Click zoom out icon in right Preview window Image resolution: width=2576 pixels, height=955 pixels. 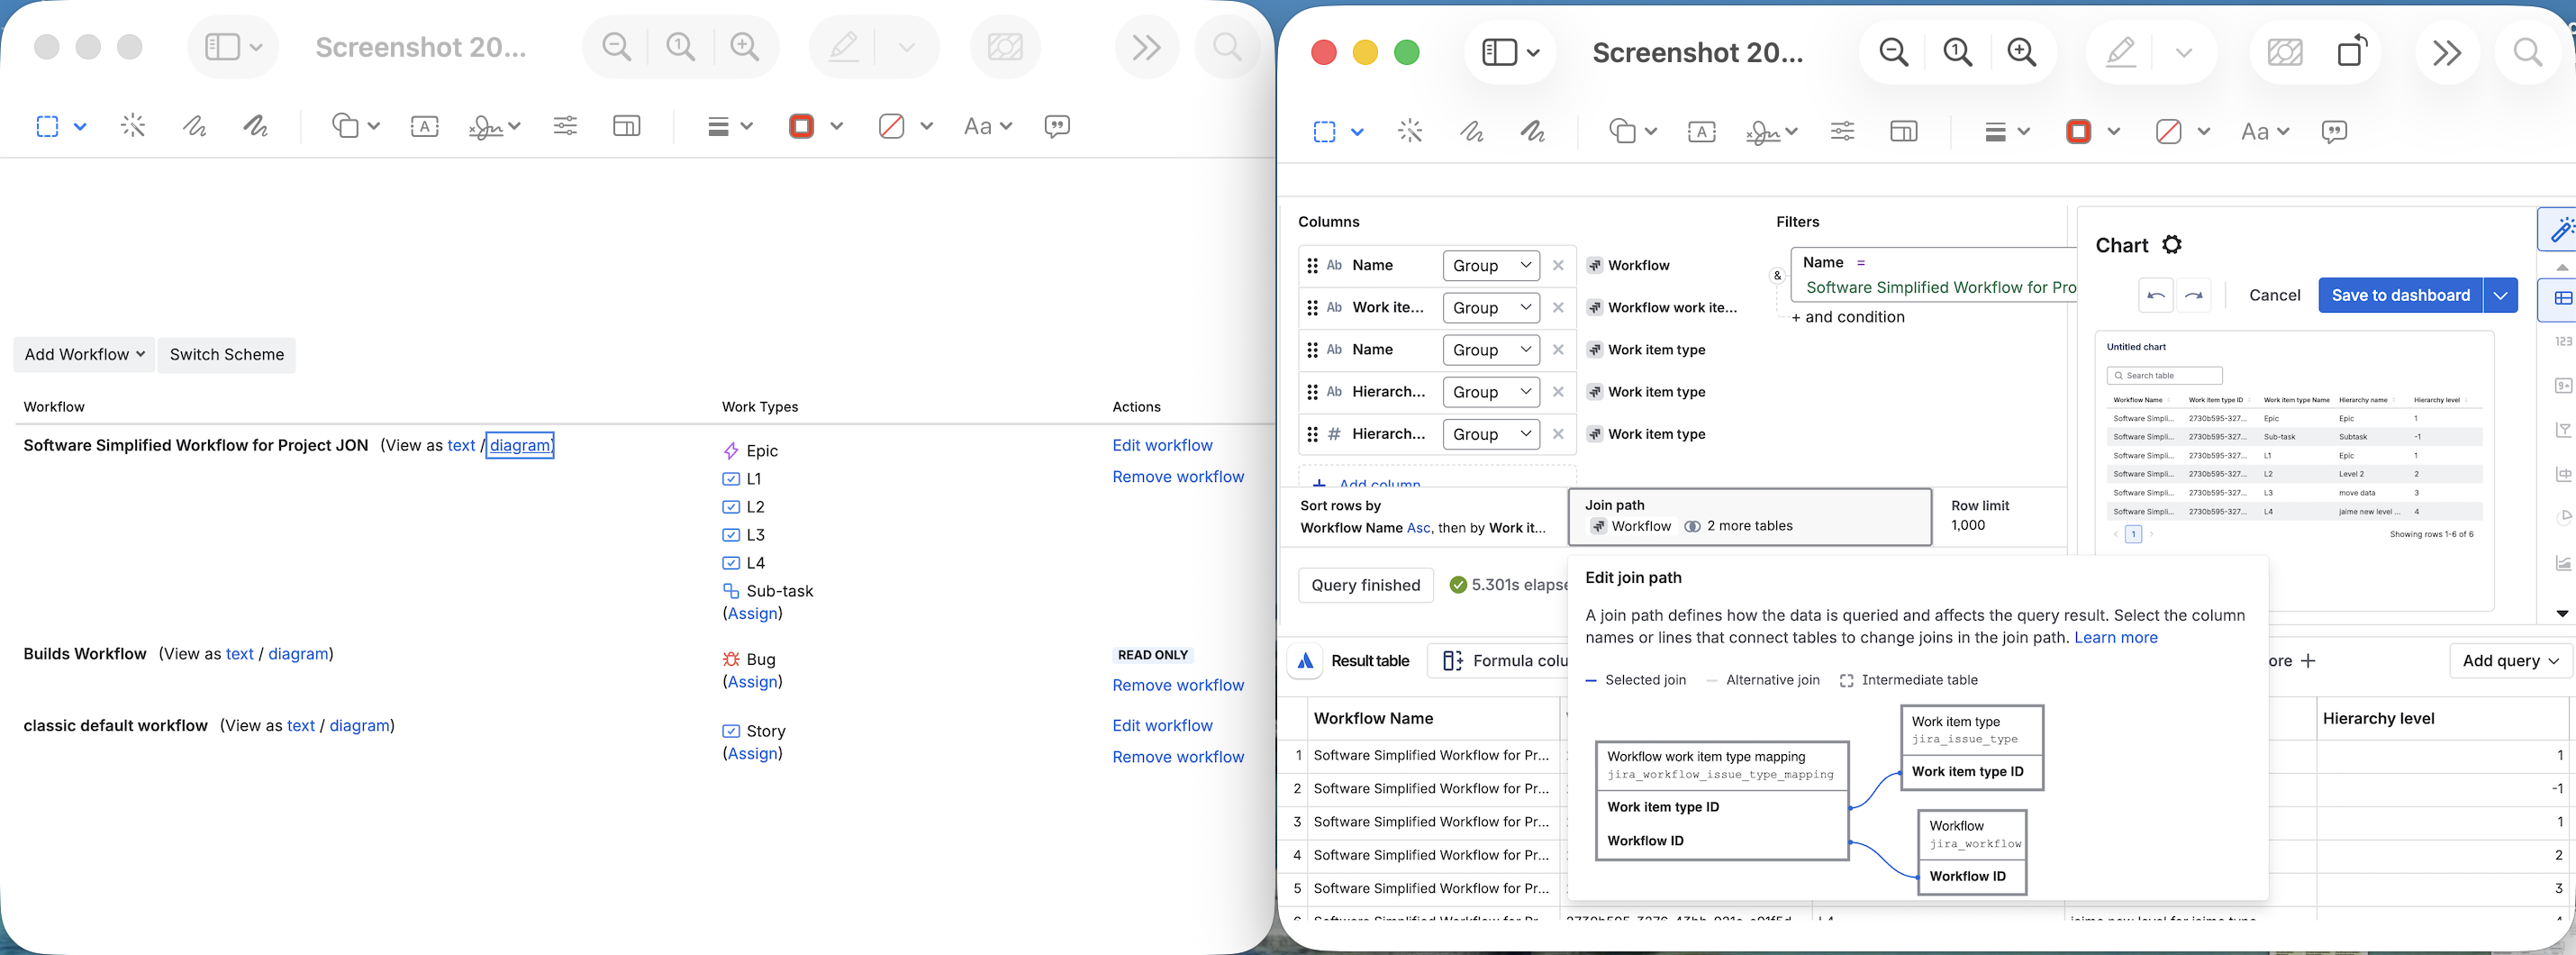click(1893, 52)
